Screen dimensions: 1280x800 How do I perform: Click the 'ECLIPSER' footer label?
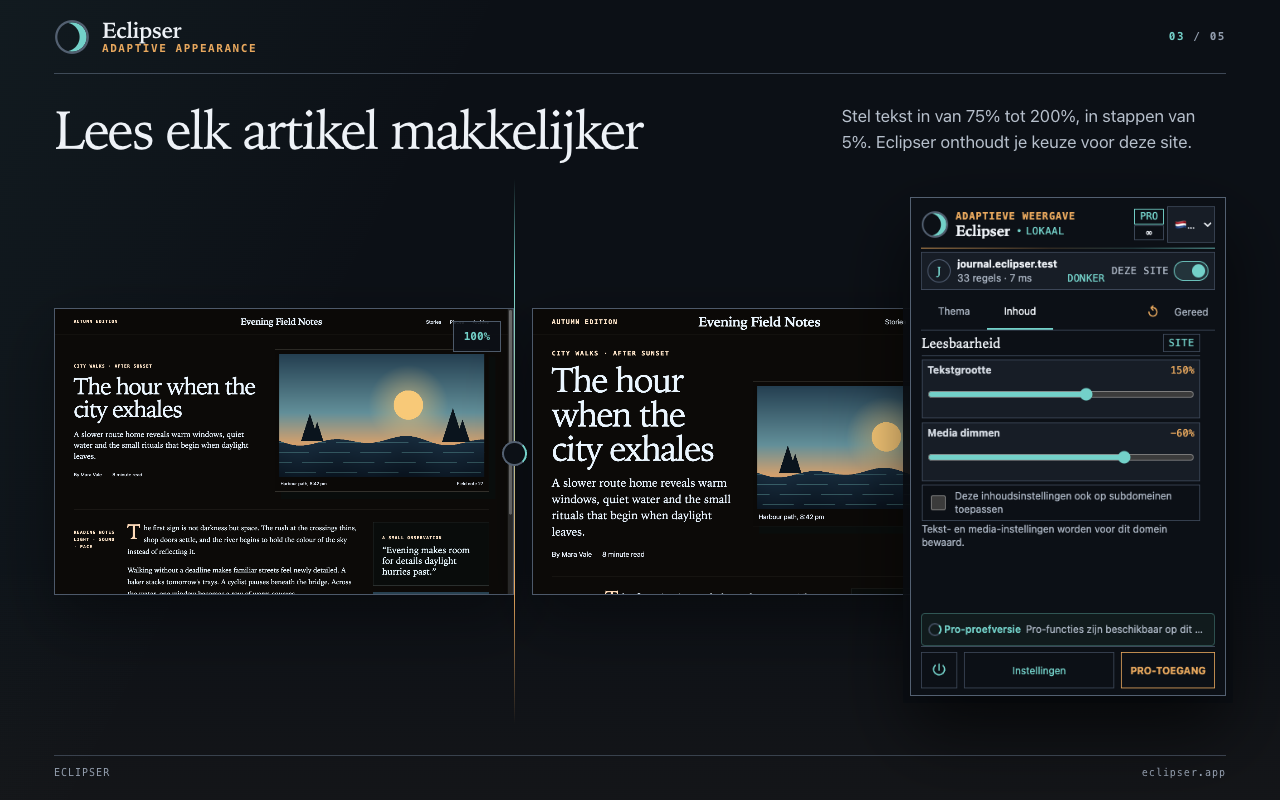(82, 772)
